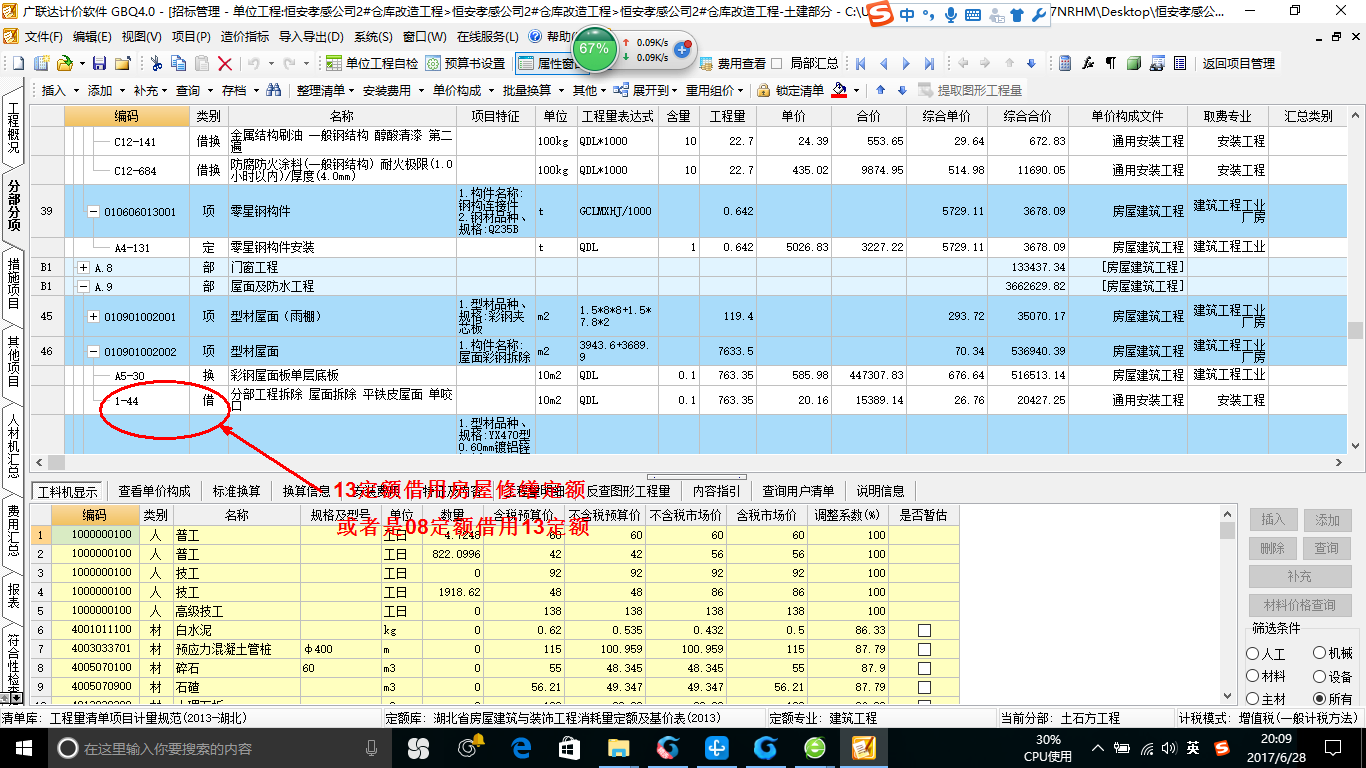
Task: Go to previous record blue arrow
Action: click(x=885, y=63)
